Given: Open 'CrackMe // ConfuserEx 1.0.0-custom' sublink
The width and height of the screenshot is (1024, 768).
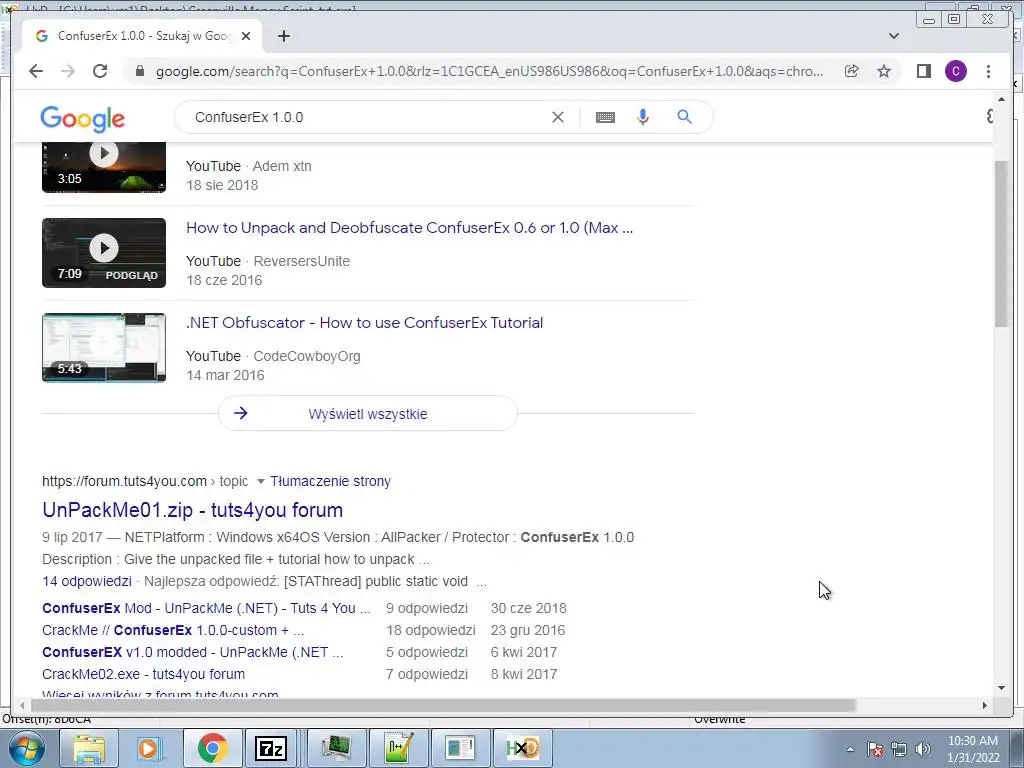Looking at the screenshot, I should point(173,630).
